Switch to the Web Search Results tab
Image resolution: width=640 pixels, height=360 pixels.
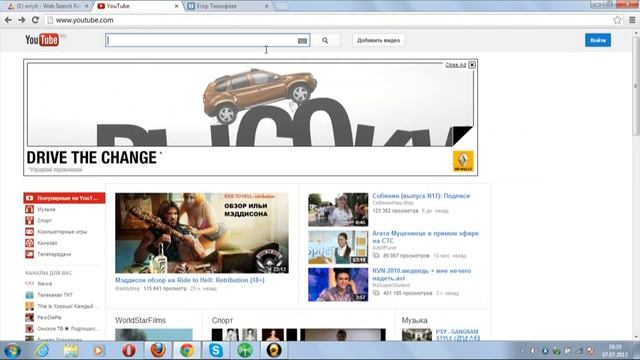coord(48,6)
